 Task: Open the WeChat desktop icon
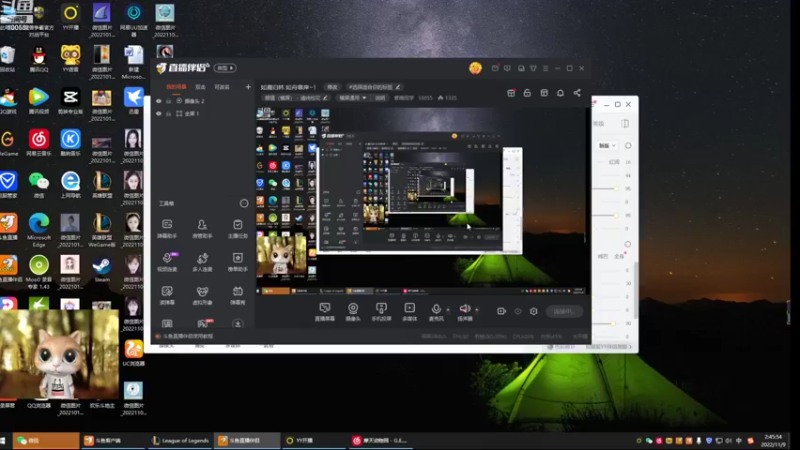[x=39, y=185]
